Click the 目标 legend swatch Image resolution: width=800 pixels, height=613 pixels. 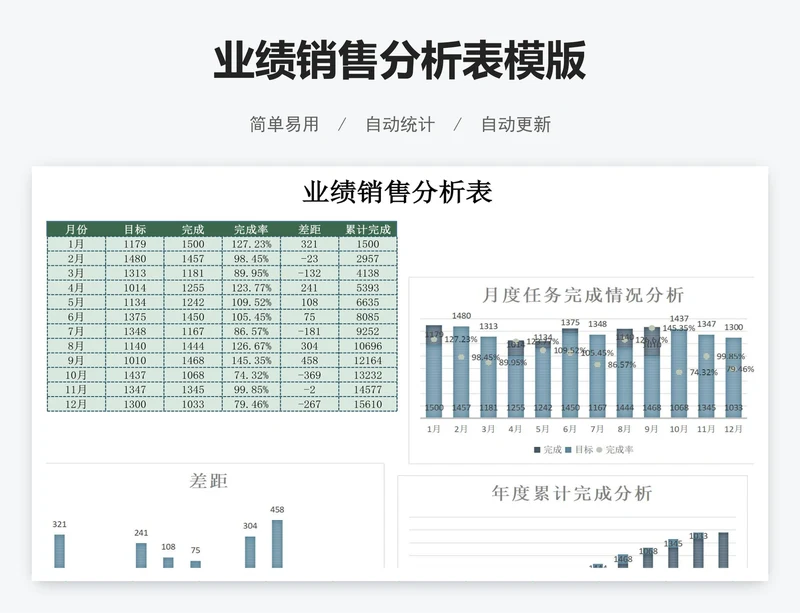coord(568,450)
